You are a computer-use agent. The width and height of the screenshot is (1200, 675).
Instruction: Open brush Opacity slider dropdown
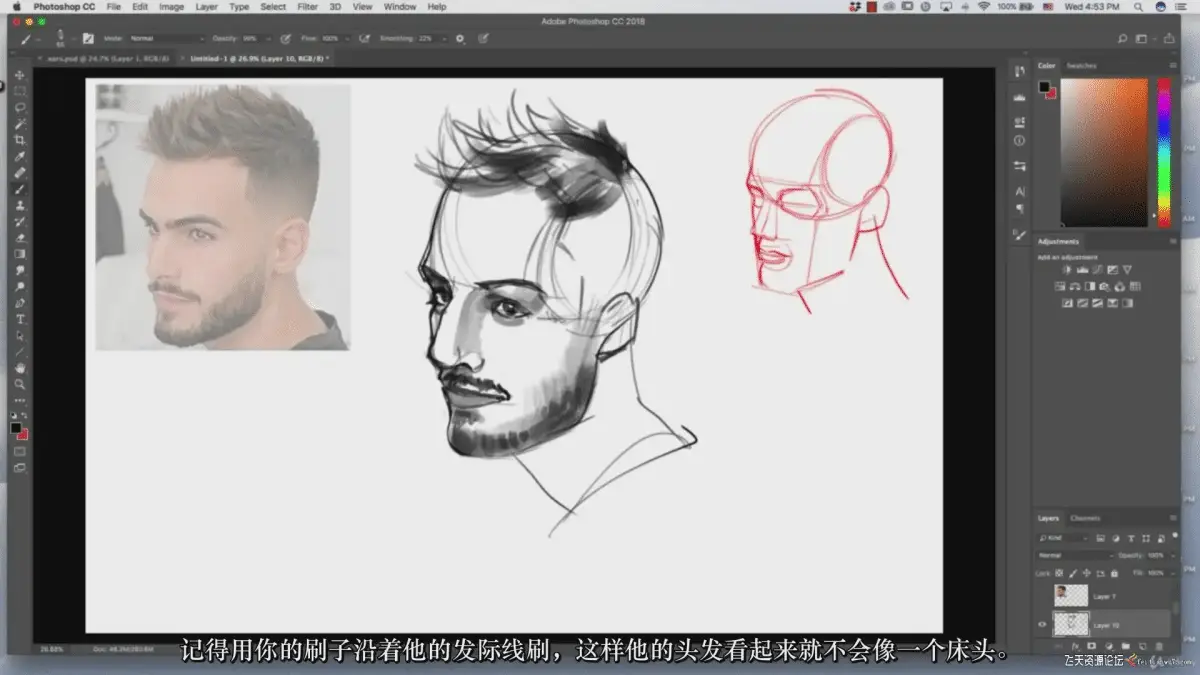click(269, 39)
